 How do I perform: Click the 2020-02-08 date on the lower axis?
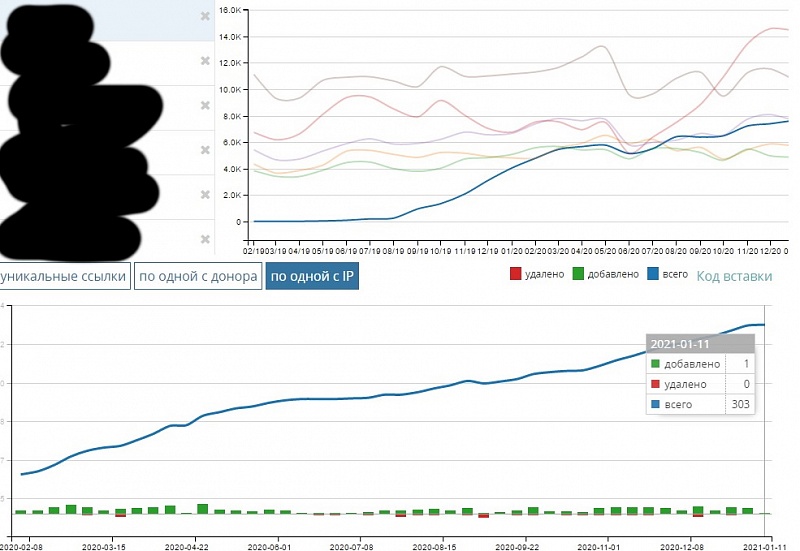(20, 547)
